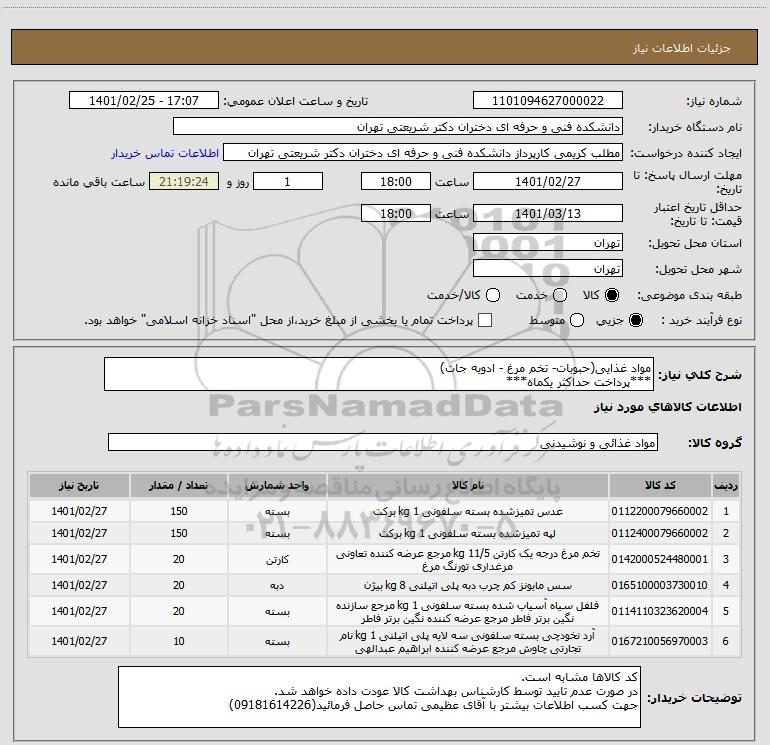
Task: Click the توضیحات خریدار notes box
Action: click(379, 697)
